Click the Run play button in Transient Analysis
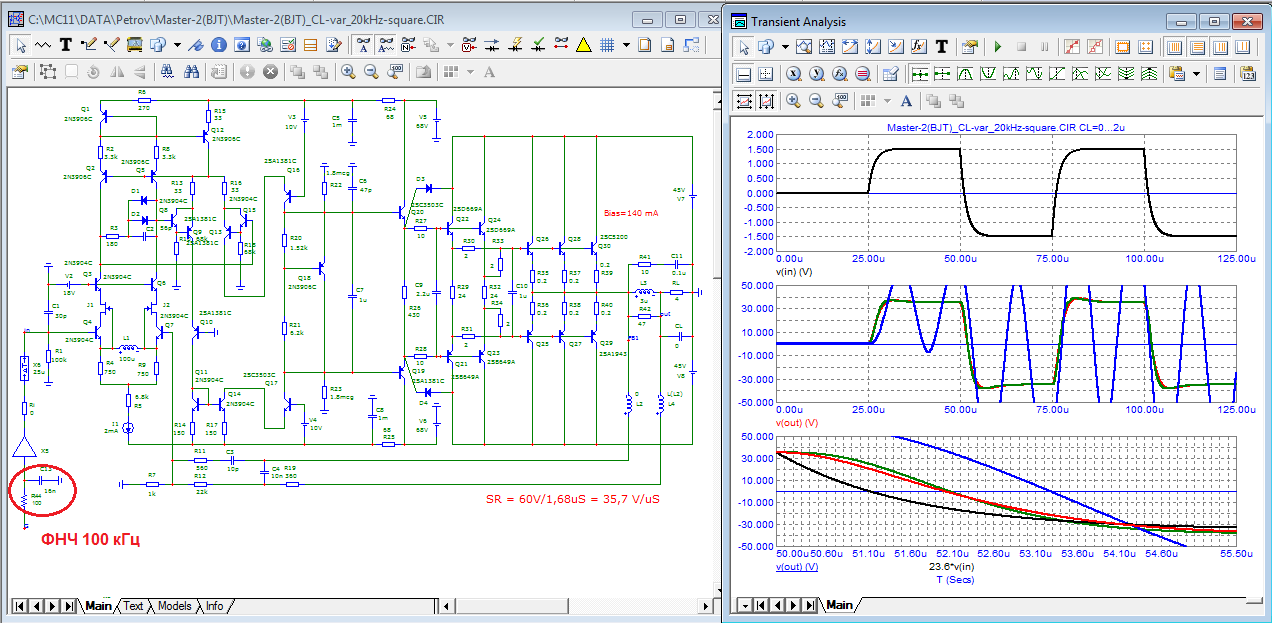Screen dimensions: 1272x623 (x=997, y=47)
